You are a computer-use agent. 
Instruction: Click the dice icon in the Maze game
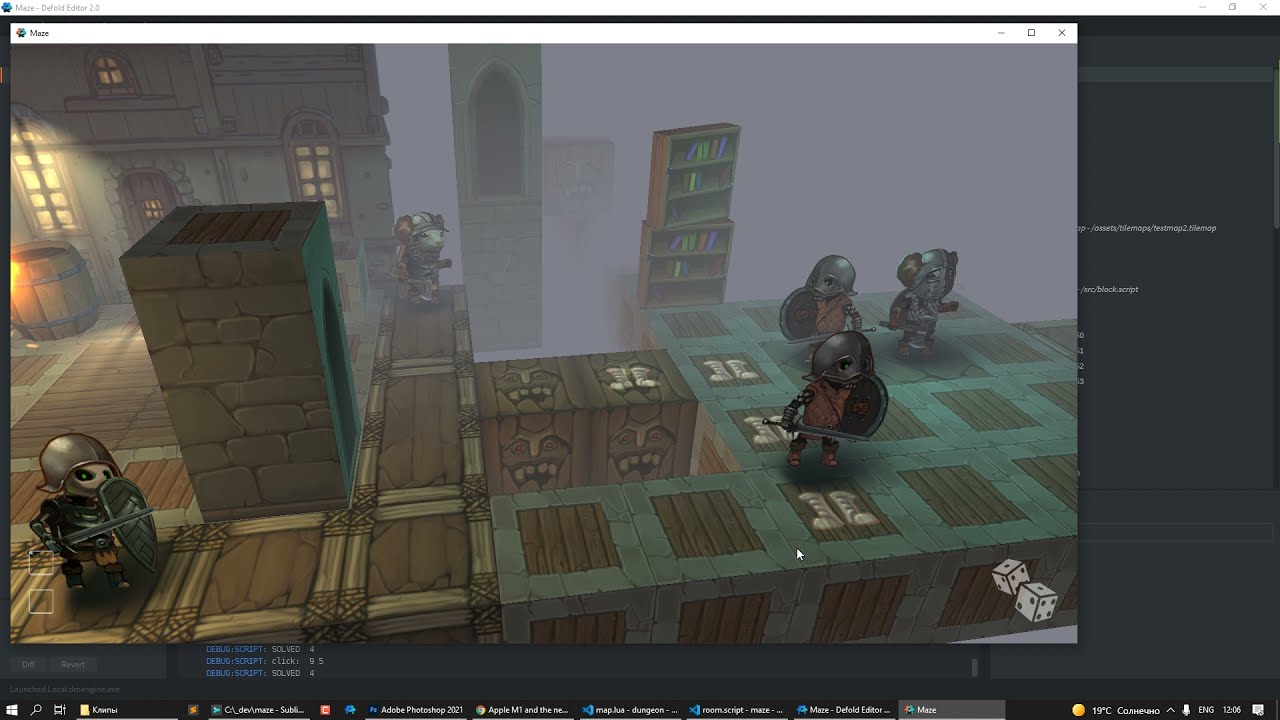pyautogui.click(x=1025, y=591)
